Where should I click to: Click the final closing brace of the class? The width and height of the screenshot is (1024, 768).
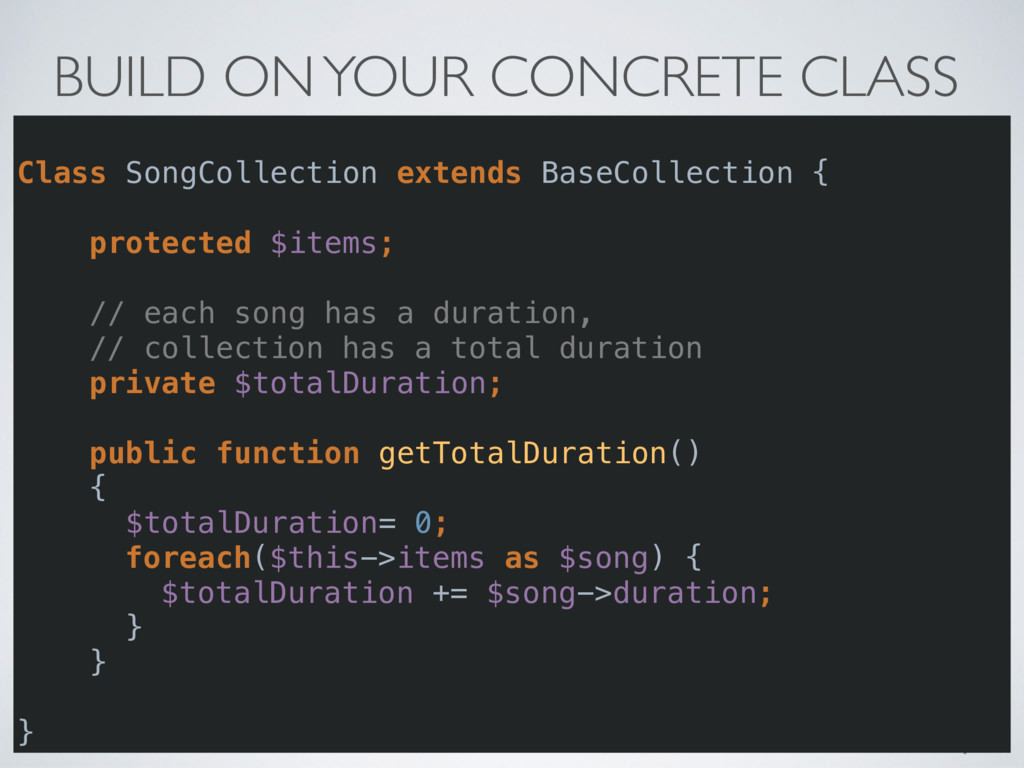25,732
